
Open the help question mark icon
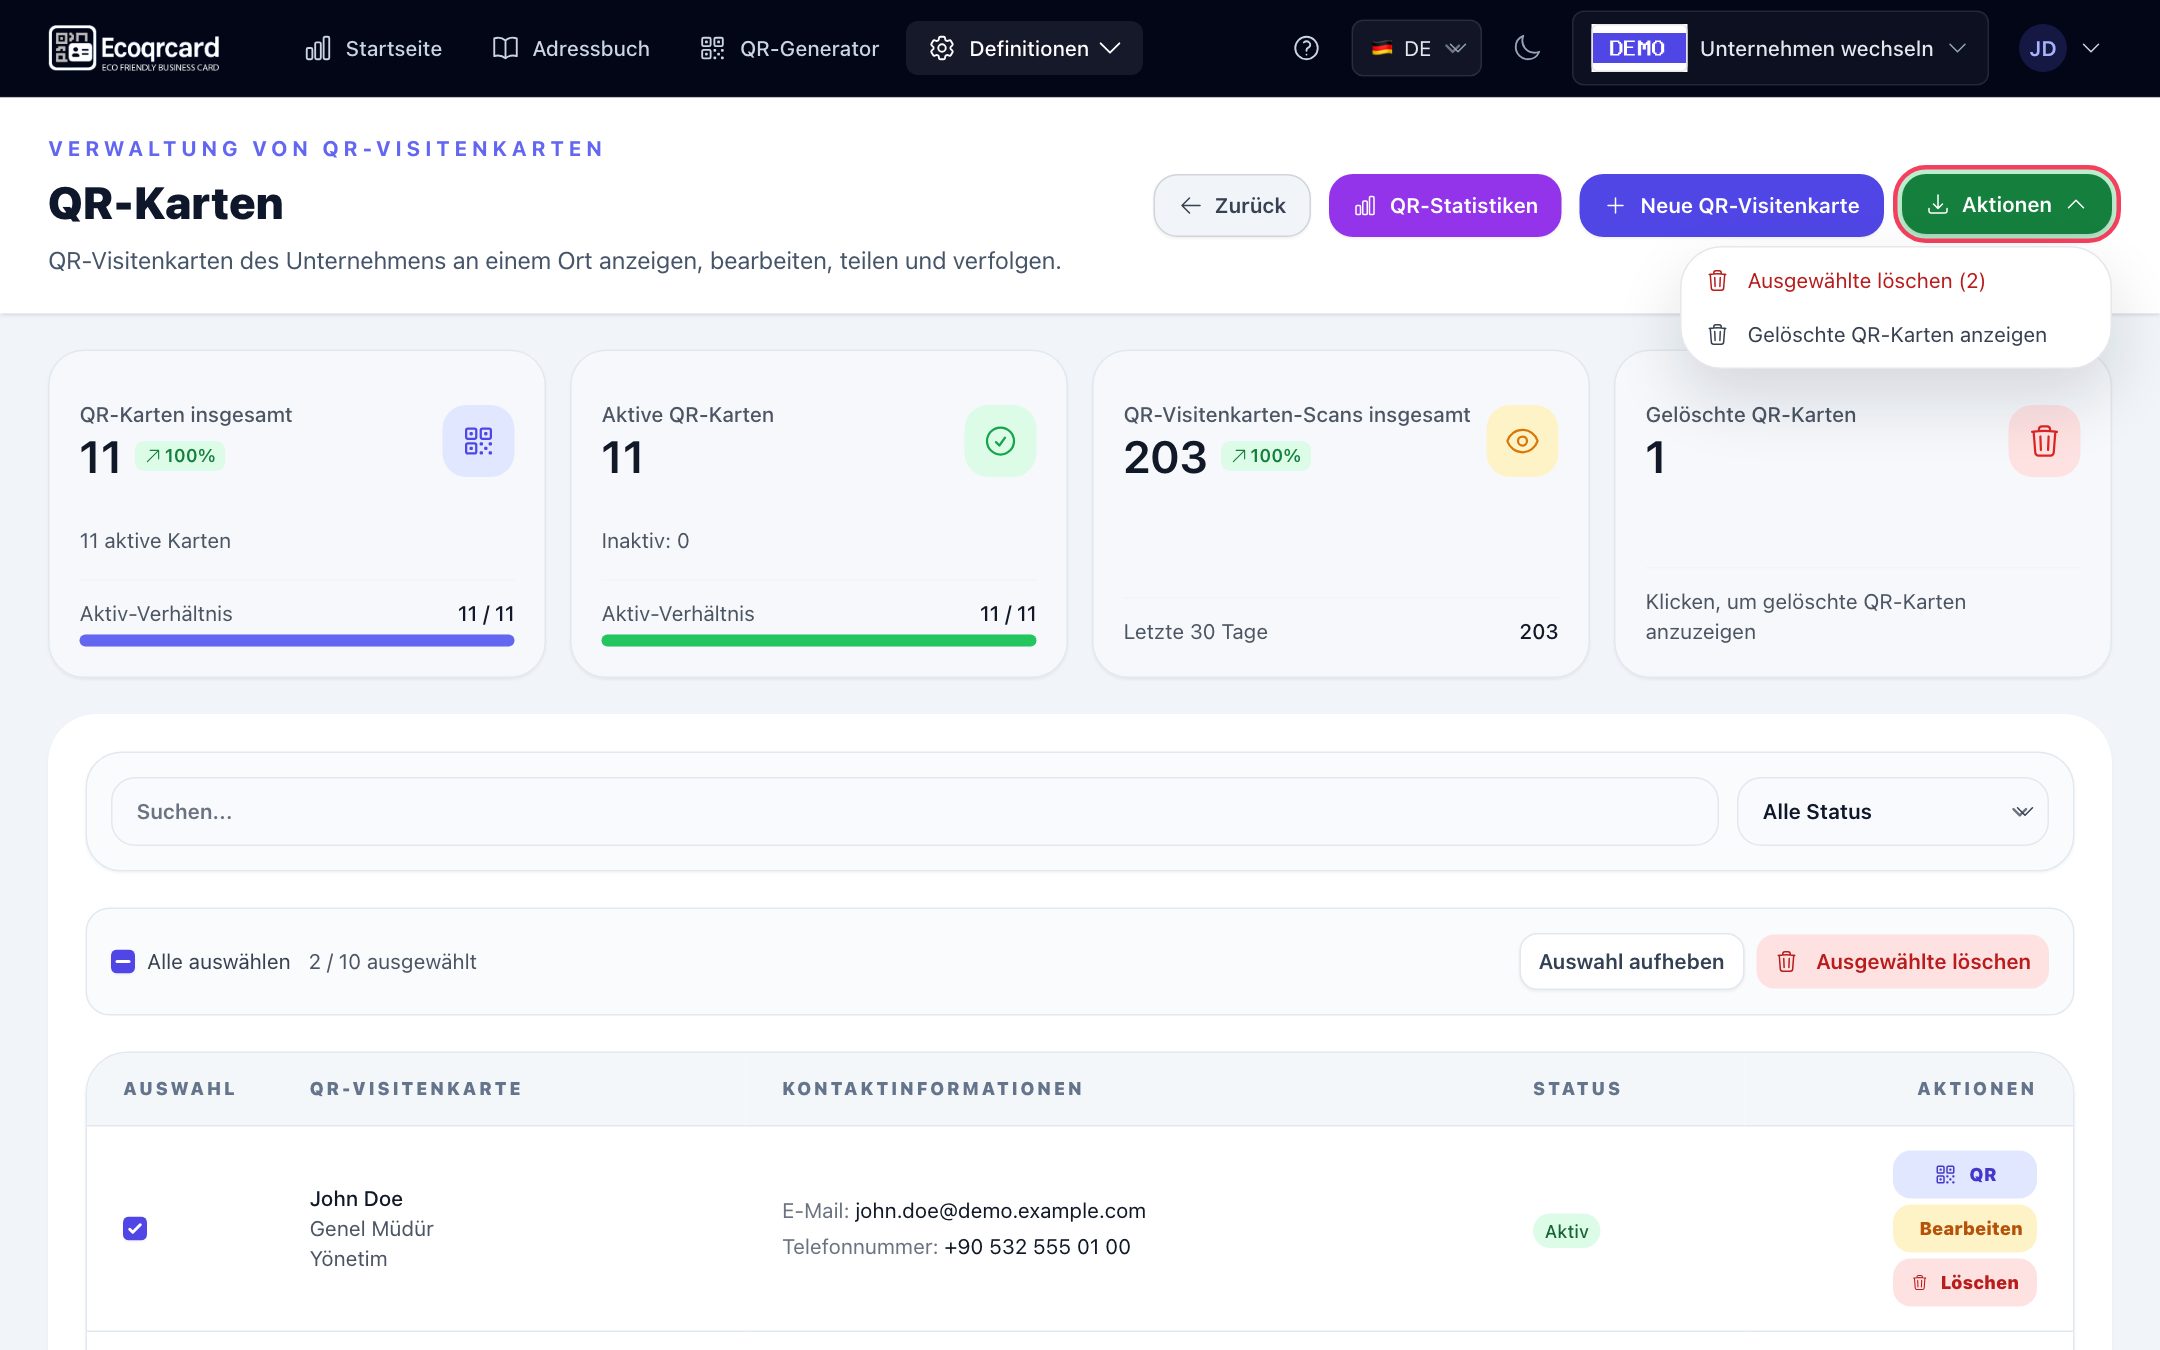click(1306, 48)
